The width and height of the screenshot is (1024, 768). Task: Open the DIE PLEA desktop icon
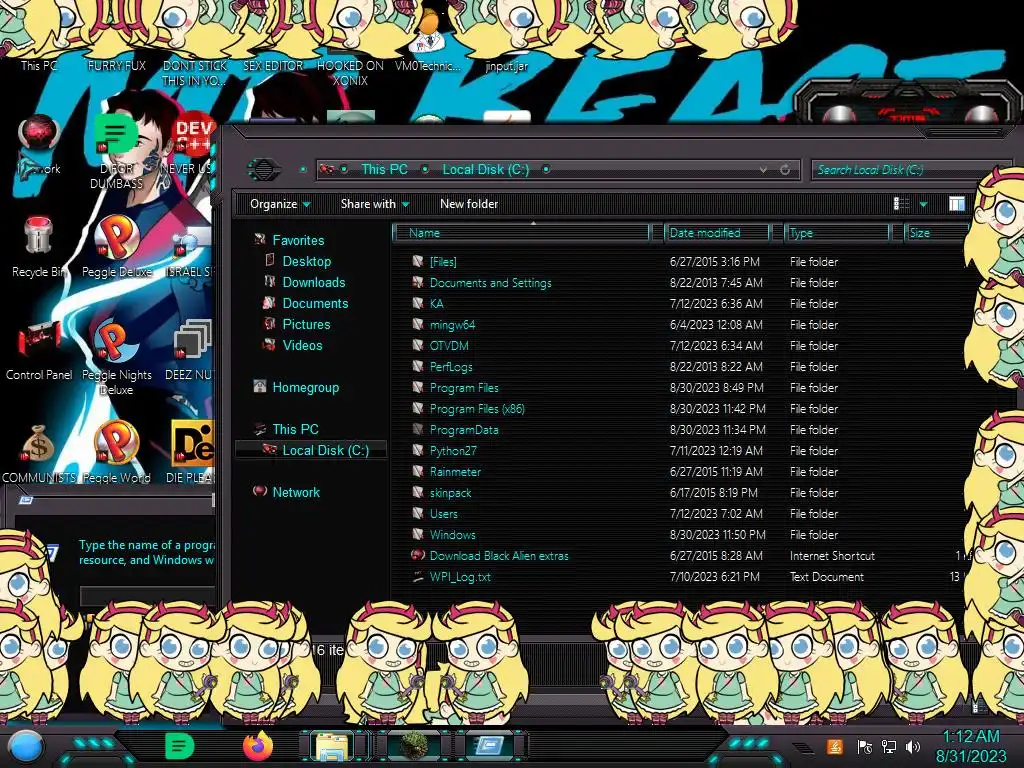[x=191, y=452]
